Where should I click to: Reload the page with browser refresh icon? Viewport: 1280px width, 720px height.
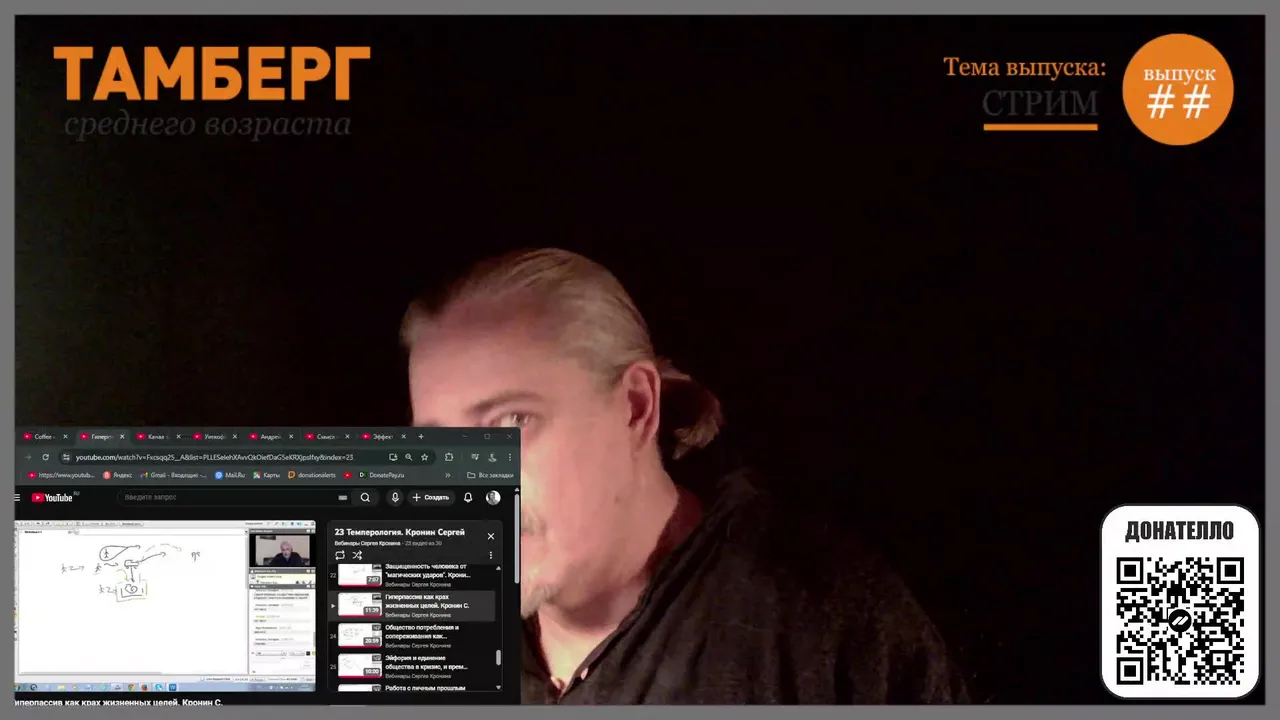[45, 457]
